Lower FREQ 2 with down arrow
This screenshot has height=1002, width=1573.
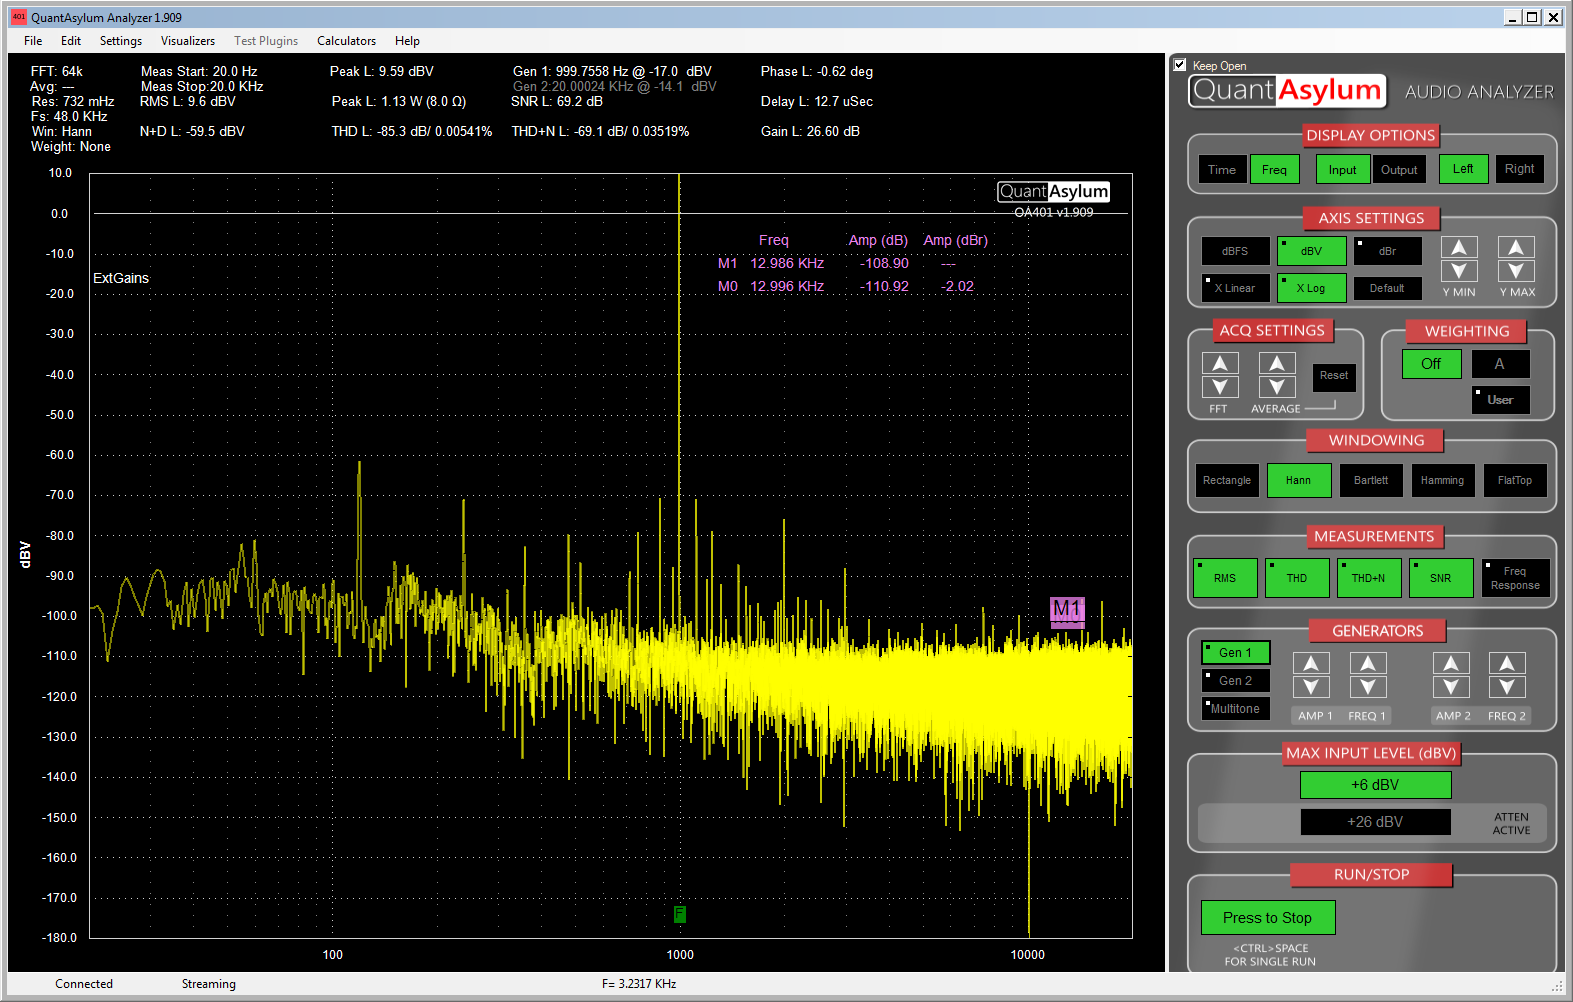pos(1507,687)
